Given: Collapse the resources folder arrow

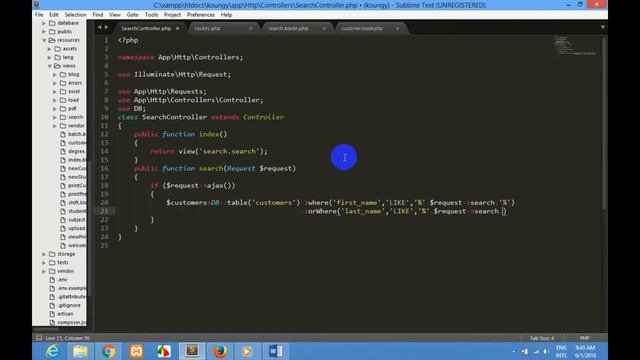Looking at the screenshot, I should (x=44, y=40).
